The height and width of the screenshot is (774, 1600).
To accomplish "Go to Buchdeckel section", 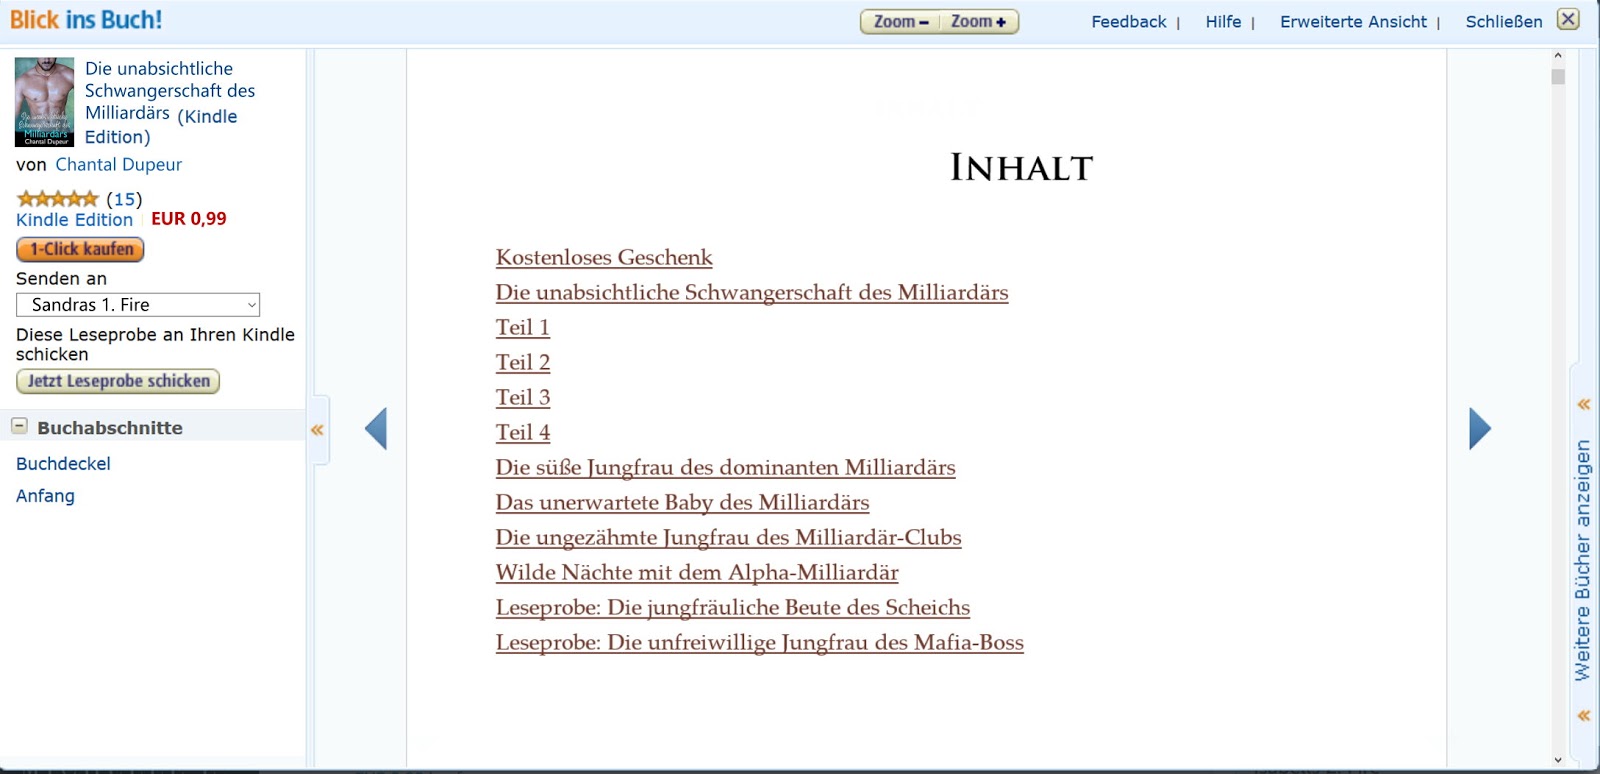I will coord(63,464).
